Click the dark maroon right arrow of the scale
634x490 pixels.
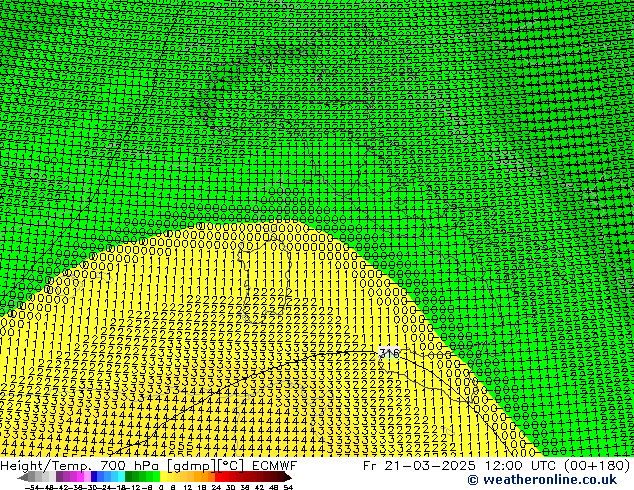point(288,477)
